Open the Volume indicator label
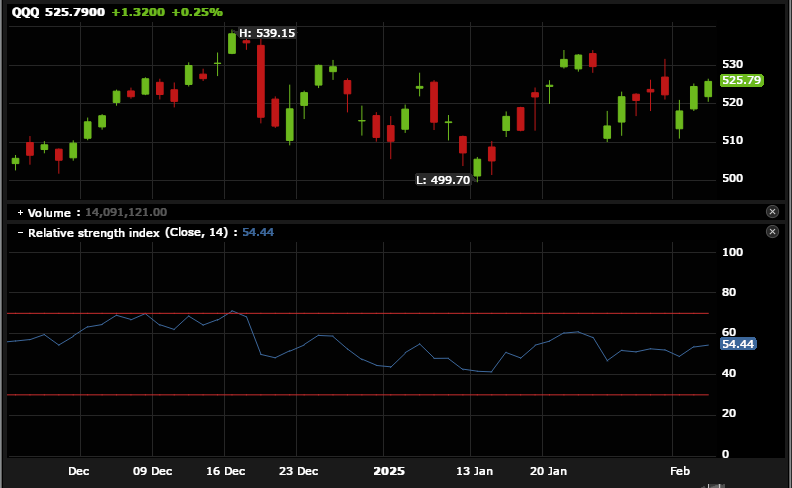Image resolution: width=792 pixels, height=488 pixels. pos(49,212)
